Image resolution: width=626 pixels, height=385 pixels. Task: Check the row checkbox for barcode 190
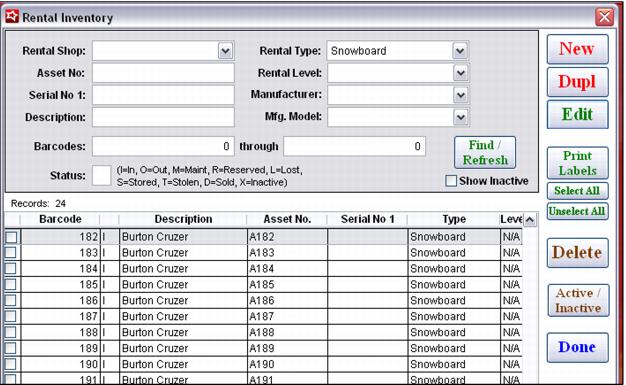point(11,365)
